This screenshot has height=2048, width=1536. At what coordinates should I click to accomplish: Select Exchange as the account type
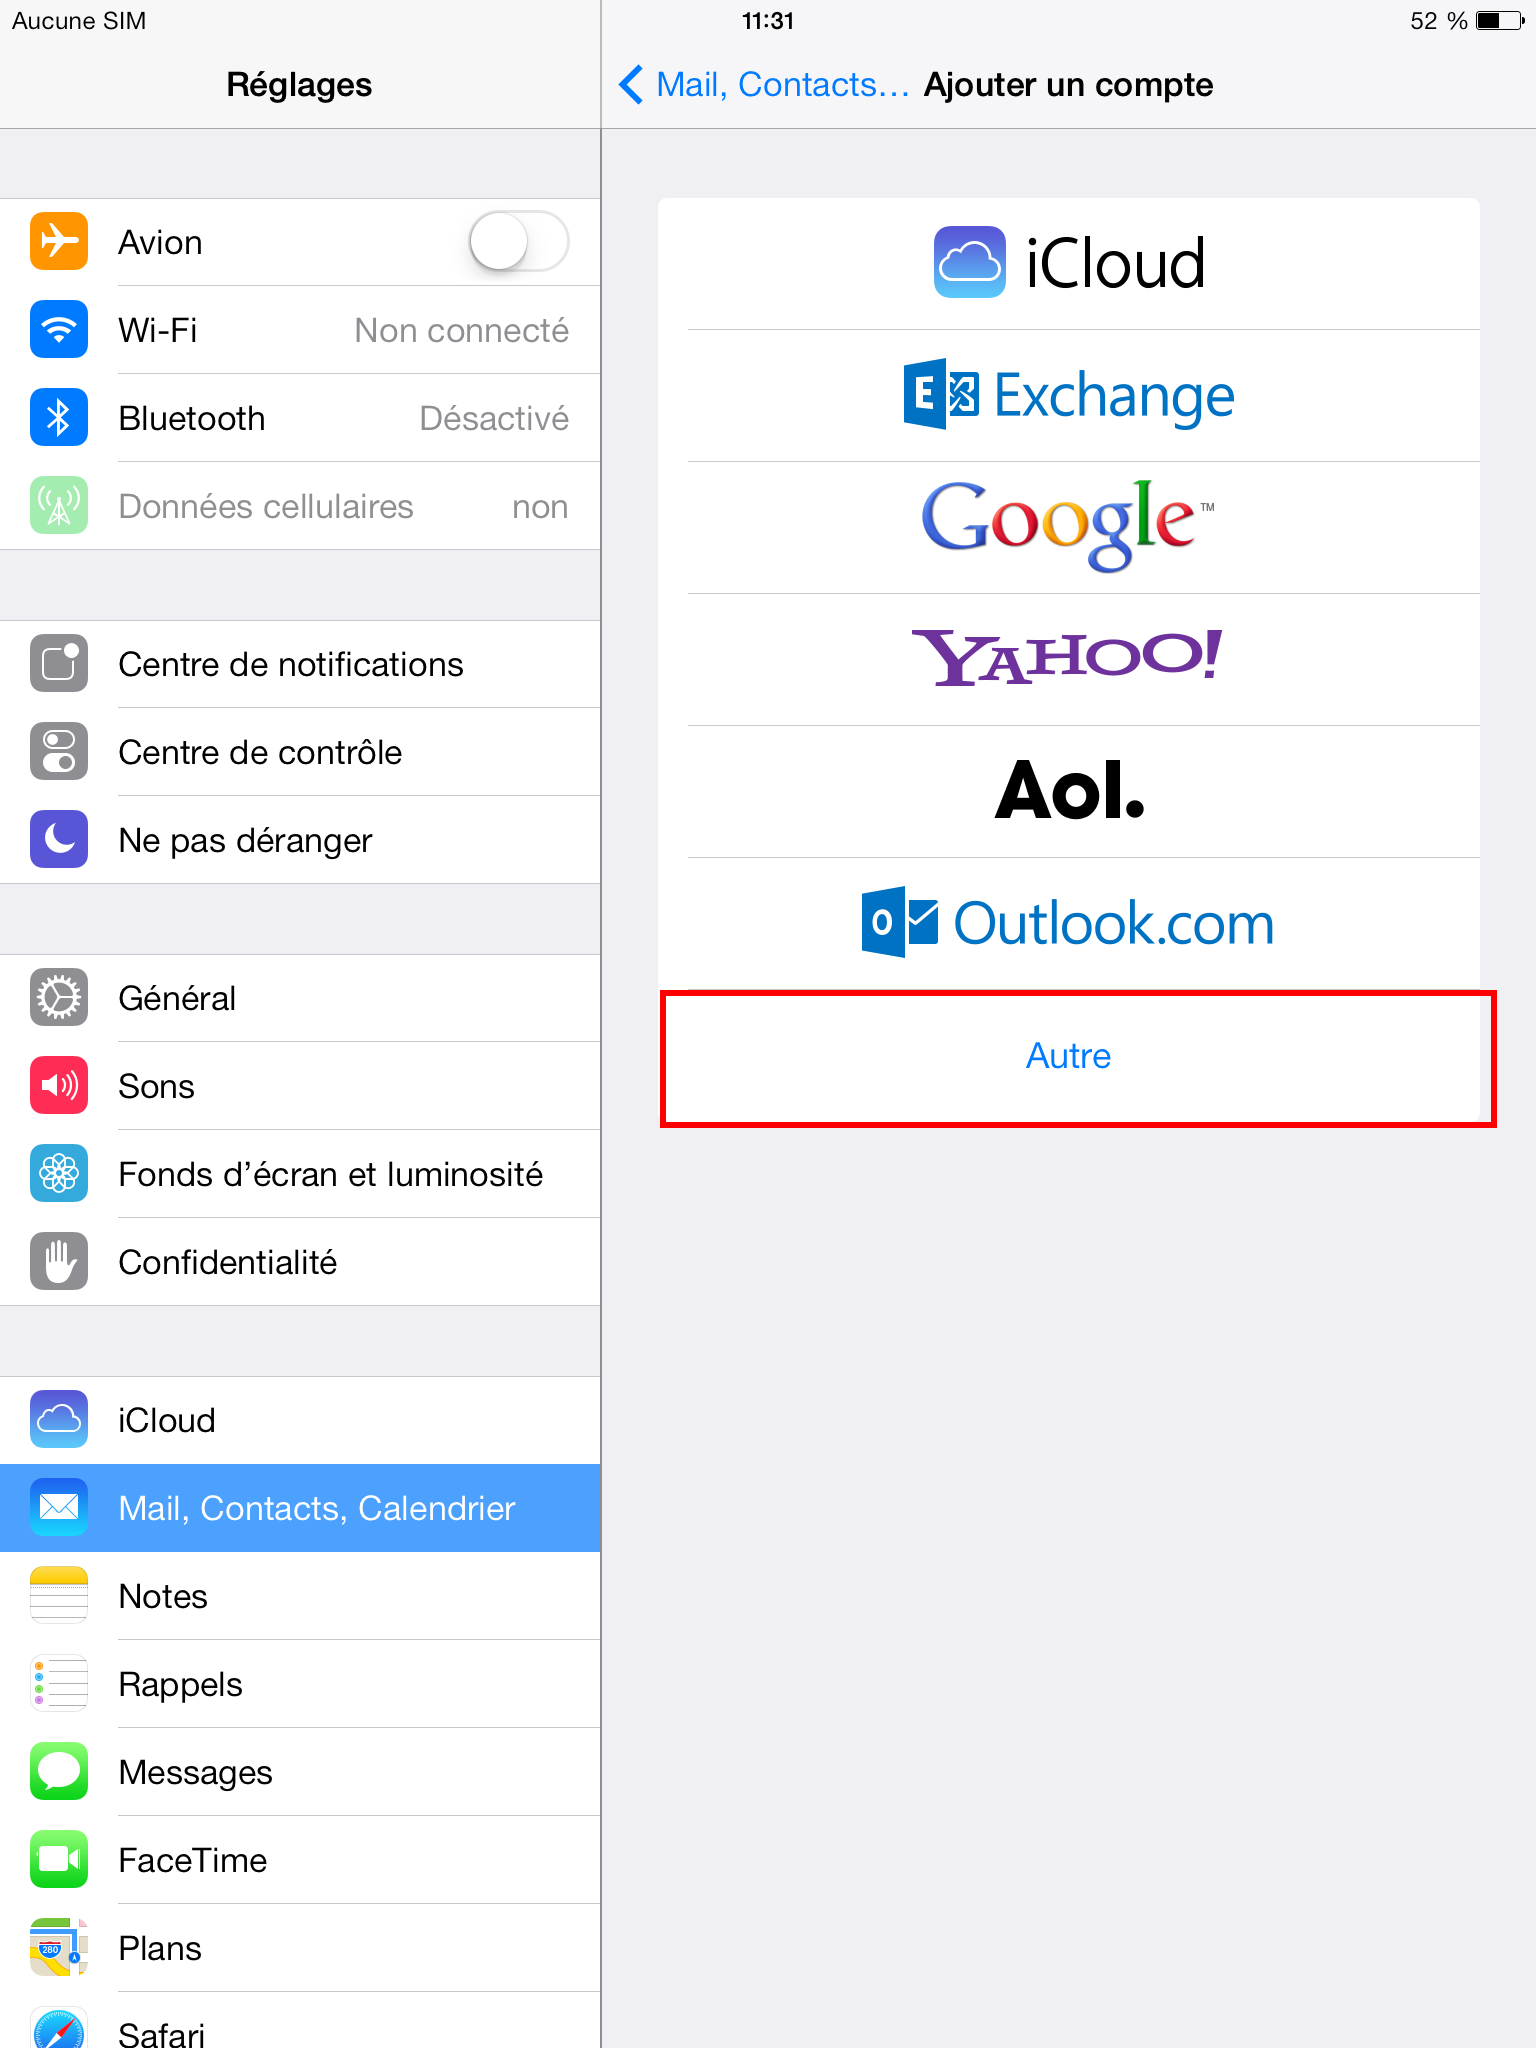coord(1069,396)
